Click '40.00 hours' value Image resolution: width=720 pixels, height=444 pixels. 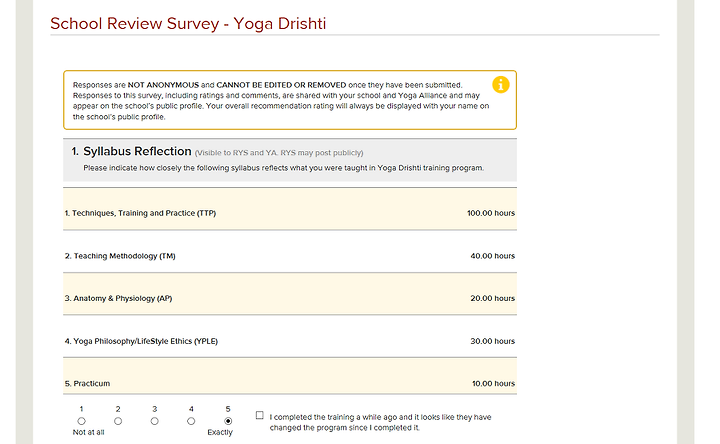pyautogui.click(x=492, y=256)
